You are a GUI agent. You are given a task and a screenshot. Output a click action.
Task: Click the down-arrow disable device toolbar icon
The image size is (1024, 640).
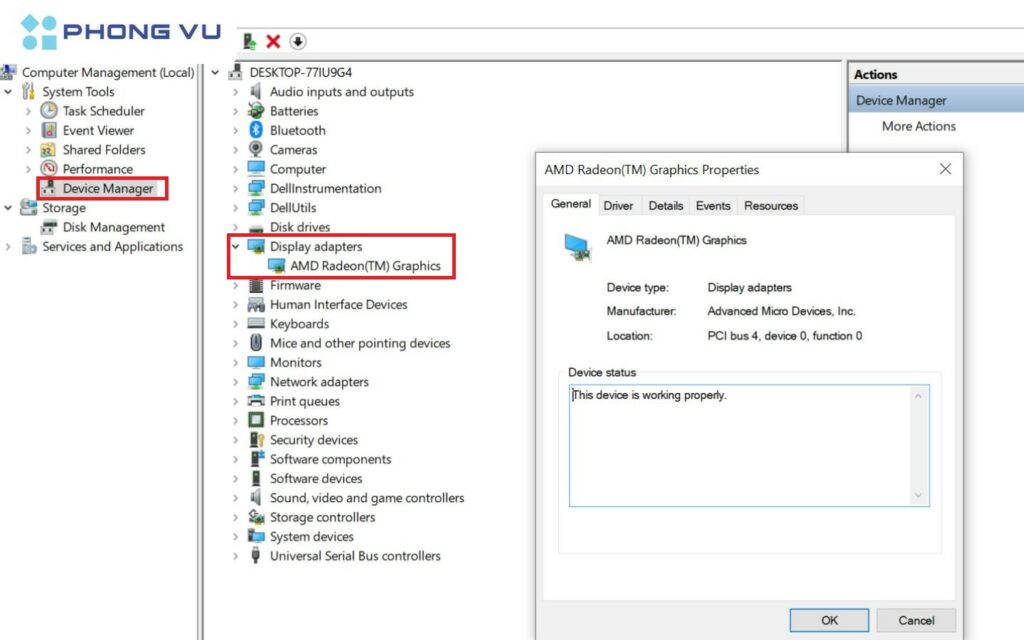pyautogui.click(x=298, y=42)
